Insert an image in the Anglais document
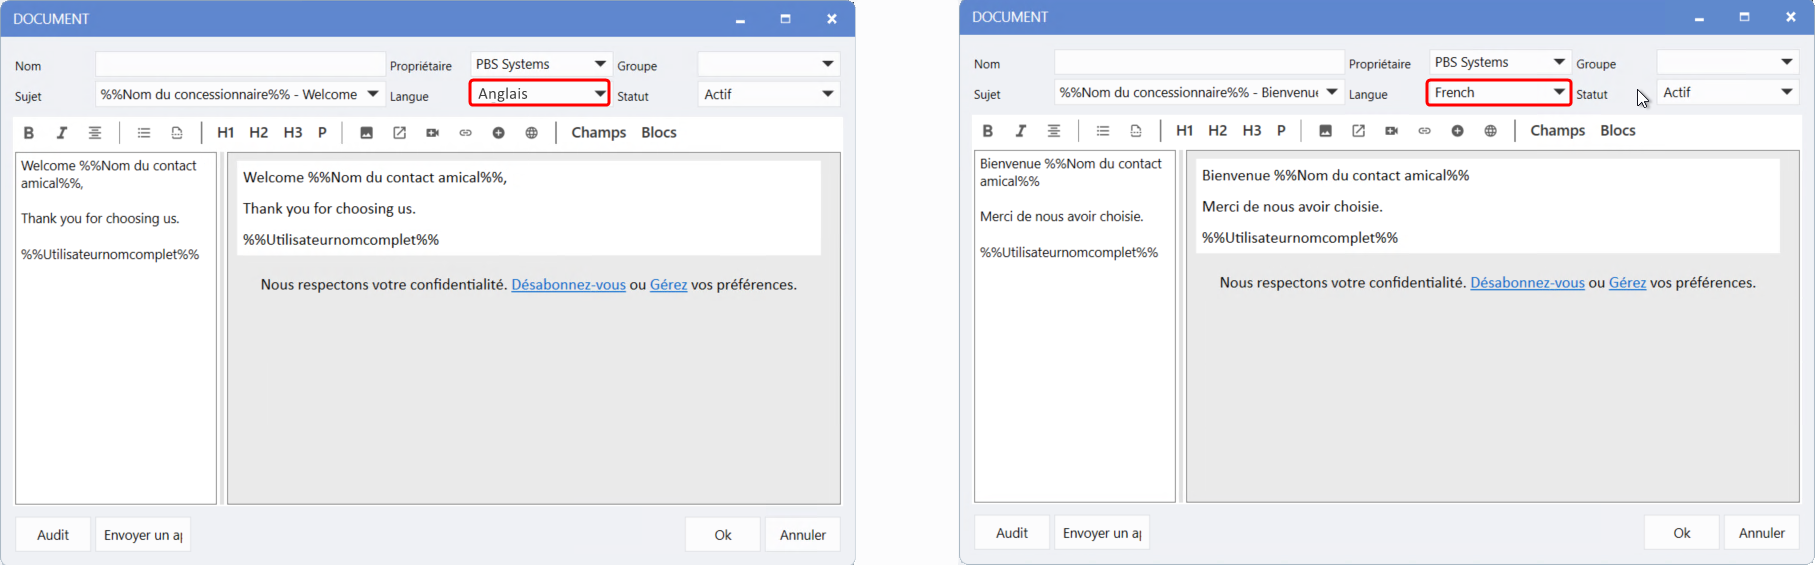 366,133
